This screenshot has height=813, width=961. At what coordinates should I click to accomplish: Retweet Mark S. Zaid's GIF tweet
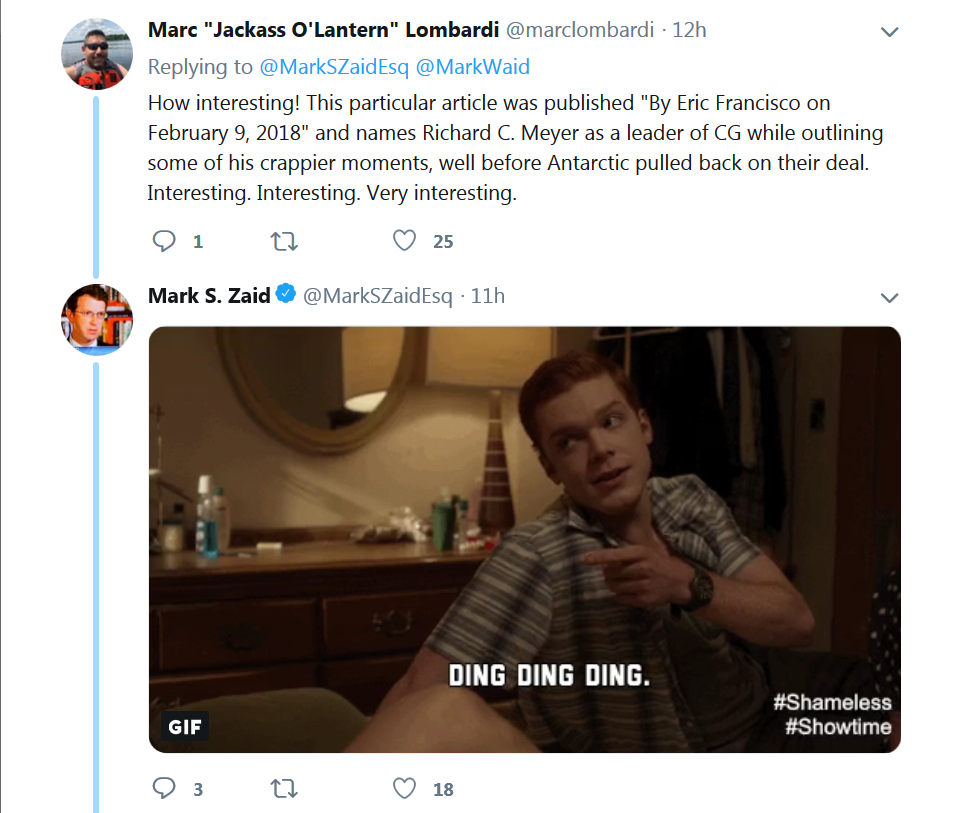284,788
